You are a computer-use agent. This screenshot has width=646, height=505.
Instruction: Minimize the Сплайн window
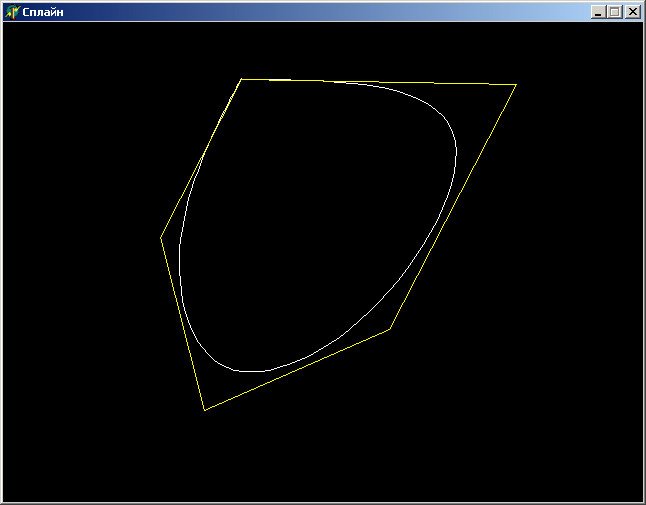coord(598,12)
